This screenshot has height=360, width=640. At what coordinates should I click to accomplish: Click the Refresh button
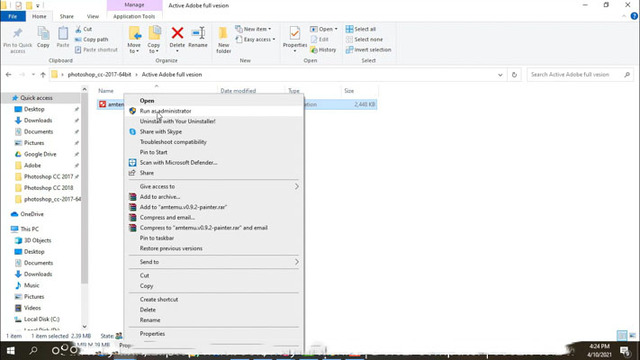pos(514,75)
